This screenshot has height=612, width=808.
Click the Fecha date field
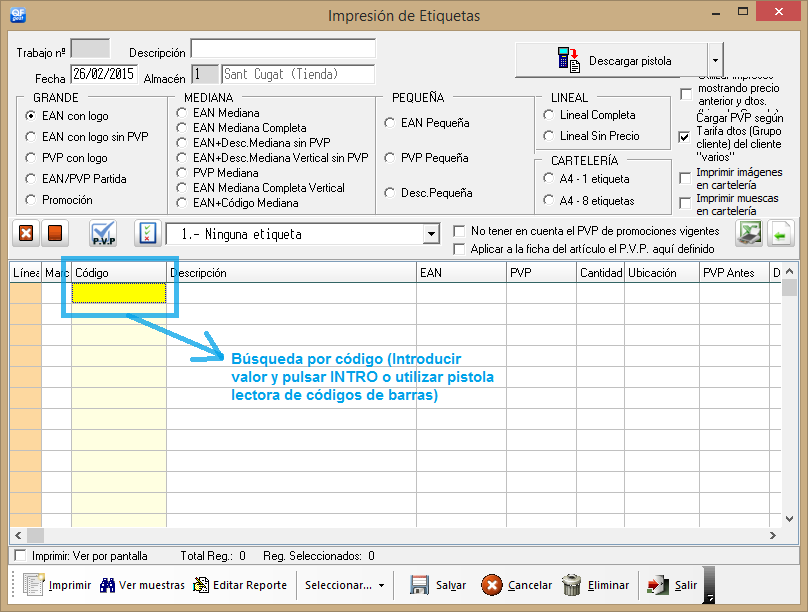[x=104, y=74]
